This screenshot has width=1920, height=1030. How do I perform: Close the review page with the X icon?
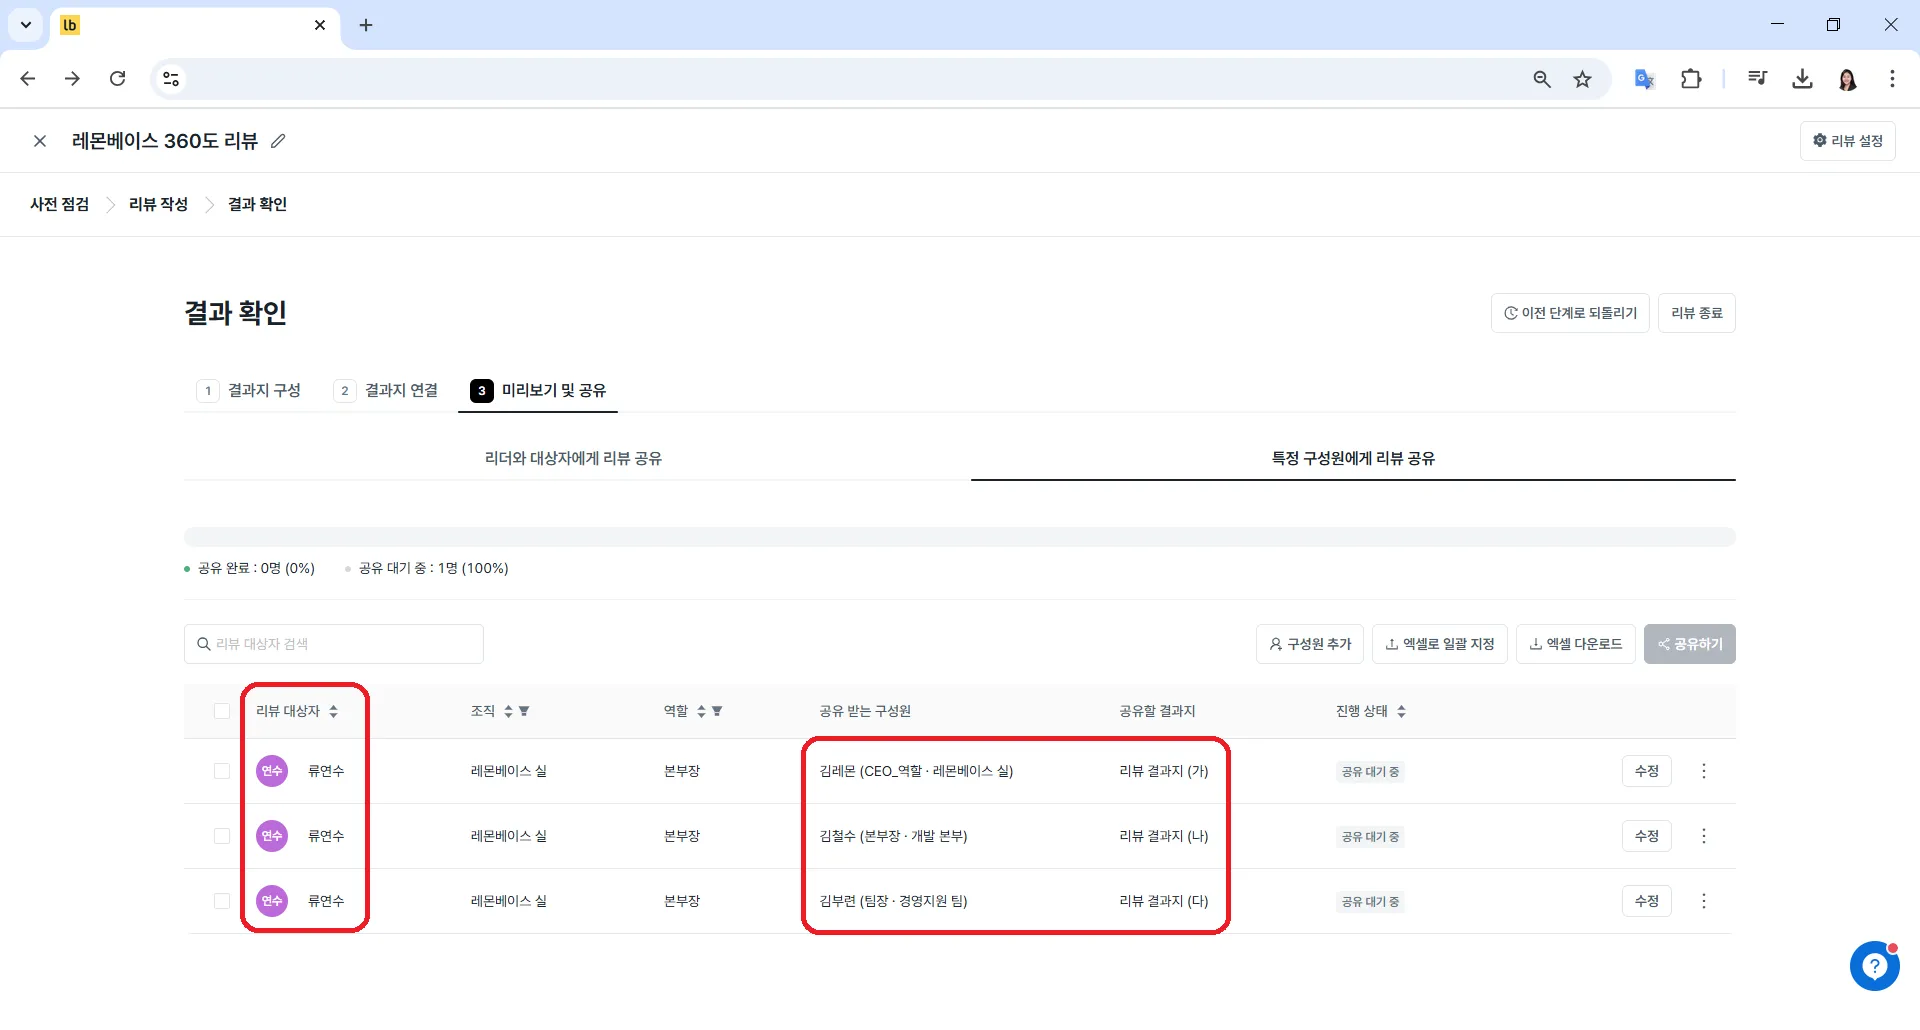pyautogui.click(x=40, y=141)
